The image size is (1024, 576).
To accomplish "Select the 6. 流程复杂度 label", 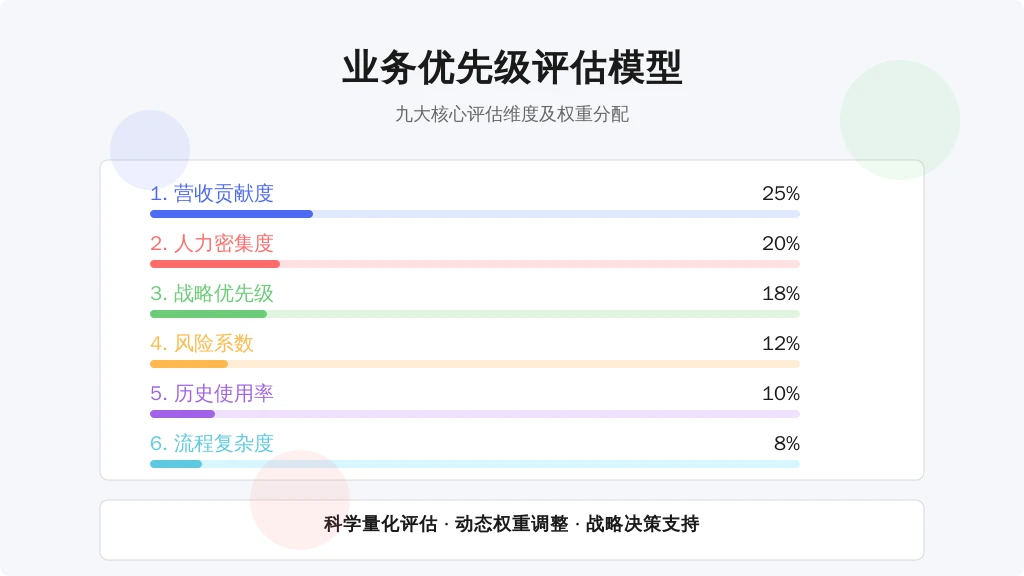I will (212, 443).
